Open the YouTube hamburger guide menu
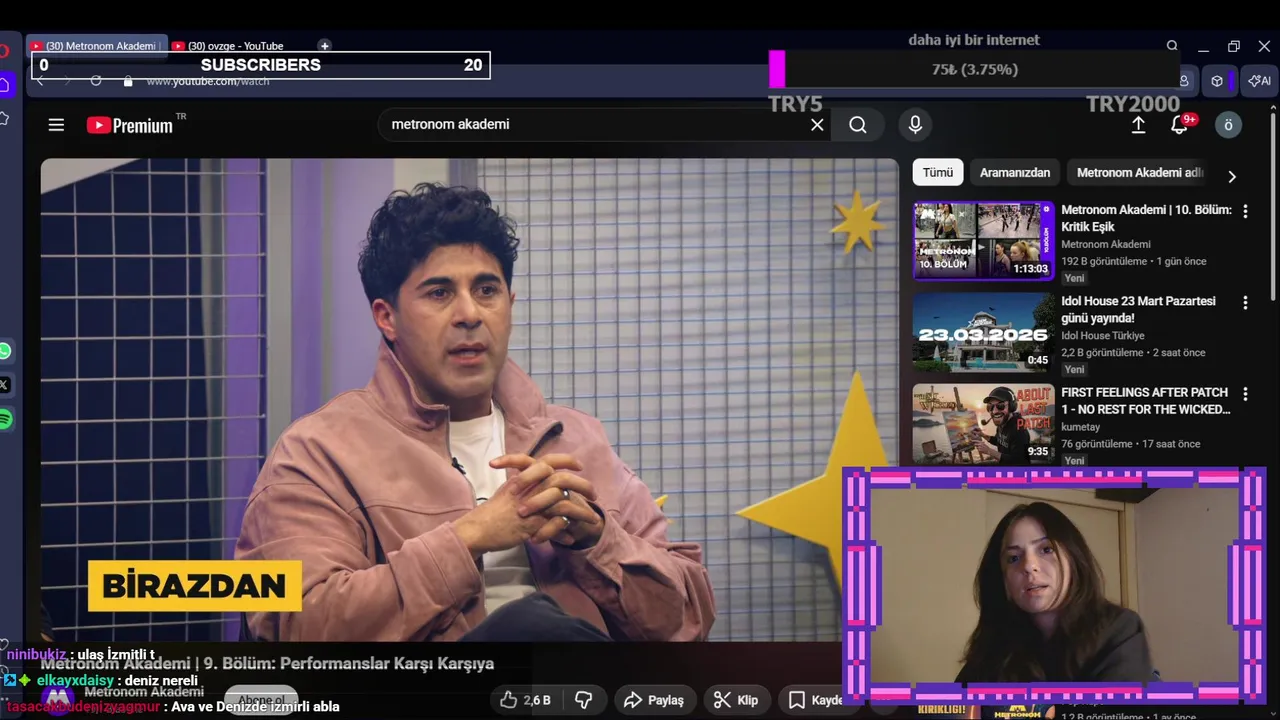 click(x=56, y=125)
